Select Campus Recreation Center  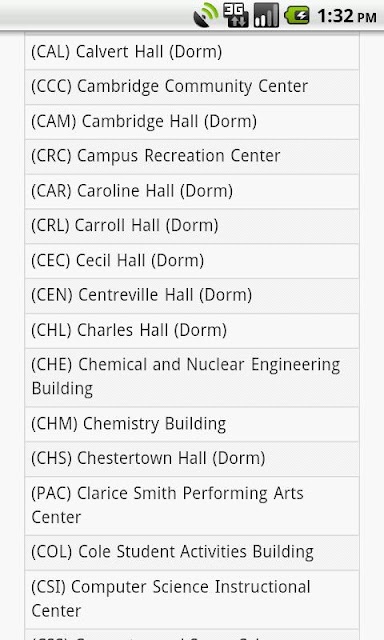(x=192, y=156)
